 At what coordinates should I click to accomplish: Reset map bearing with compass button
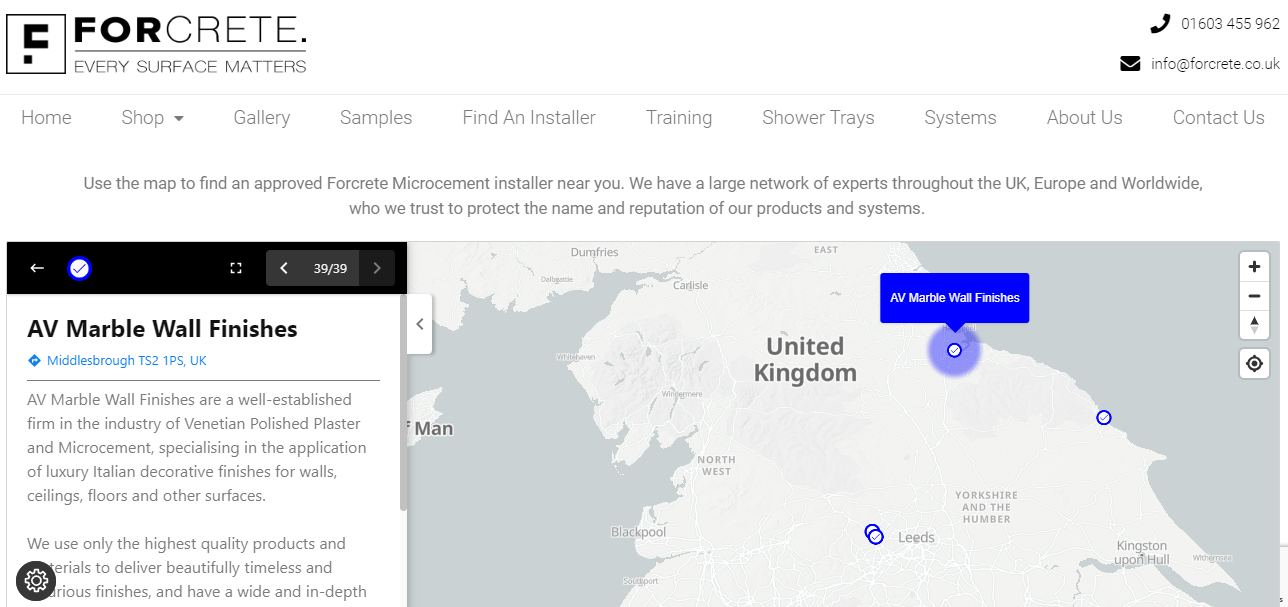tap(1254, 324)
